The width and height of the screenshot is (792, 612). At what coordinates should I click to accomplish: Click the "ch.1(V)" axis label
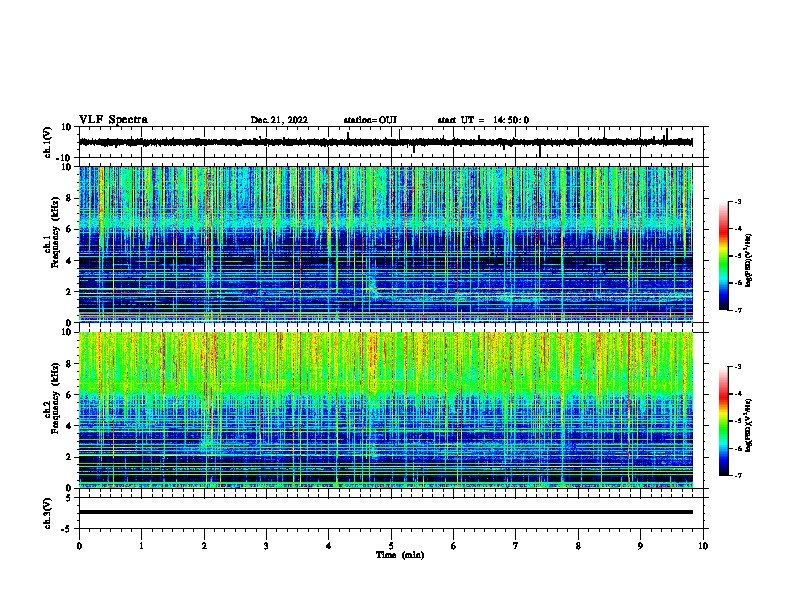(x=48, y=142)
